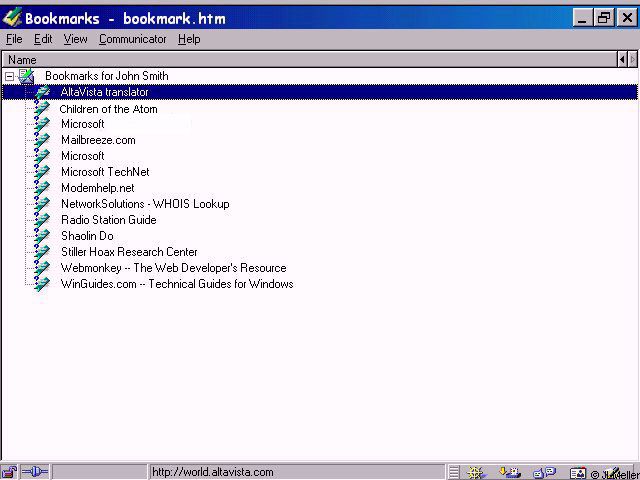The height and width of the screenshot is (480, 640).
Task: Click the security padlock icon in status bar
Action: point(9,472)
